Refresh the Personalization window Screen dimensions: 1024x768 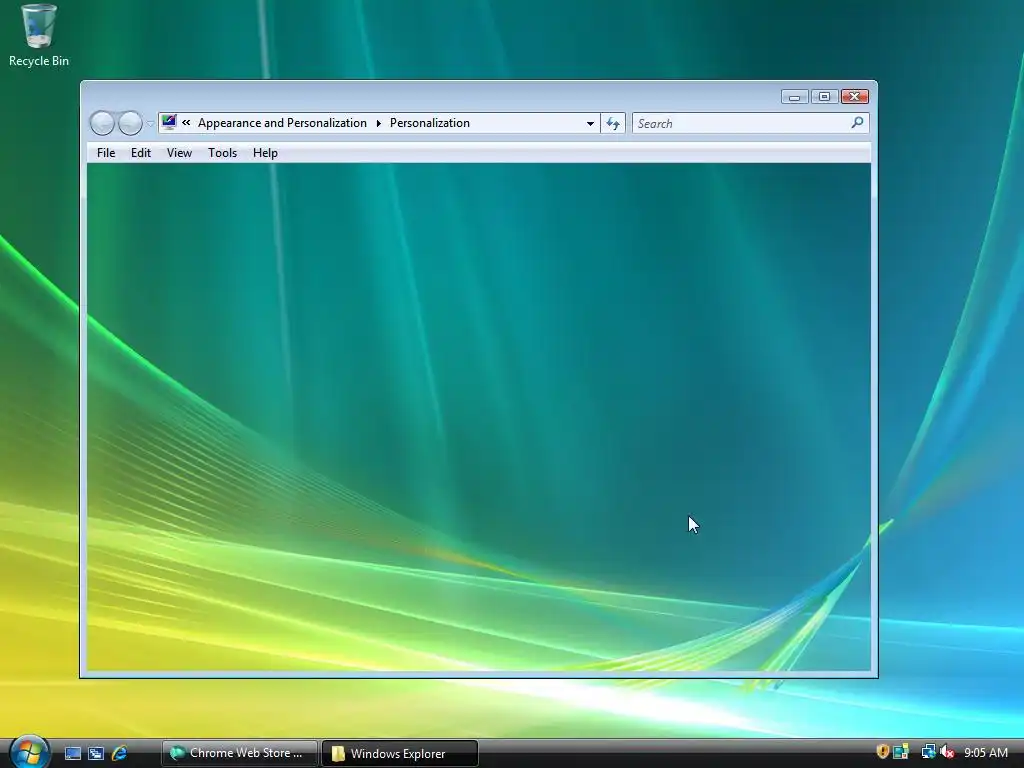pyautogui.click(x=613, y=123)
